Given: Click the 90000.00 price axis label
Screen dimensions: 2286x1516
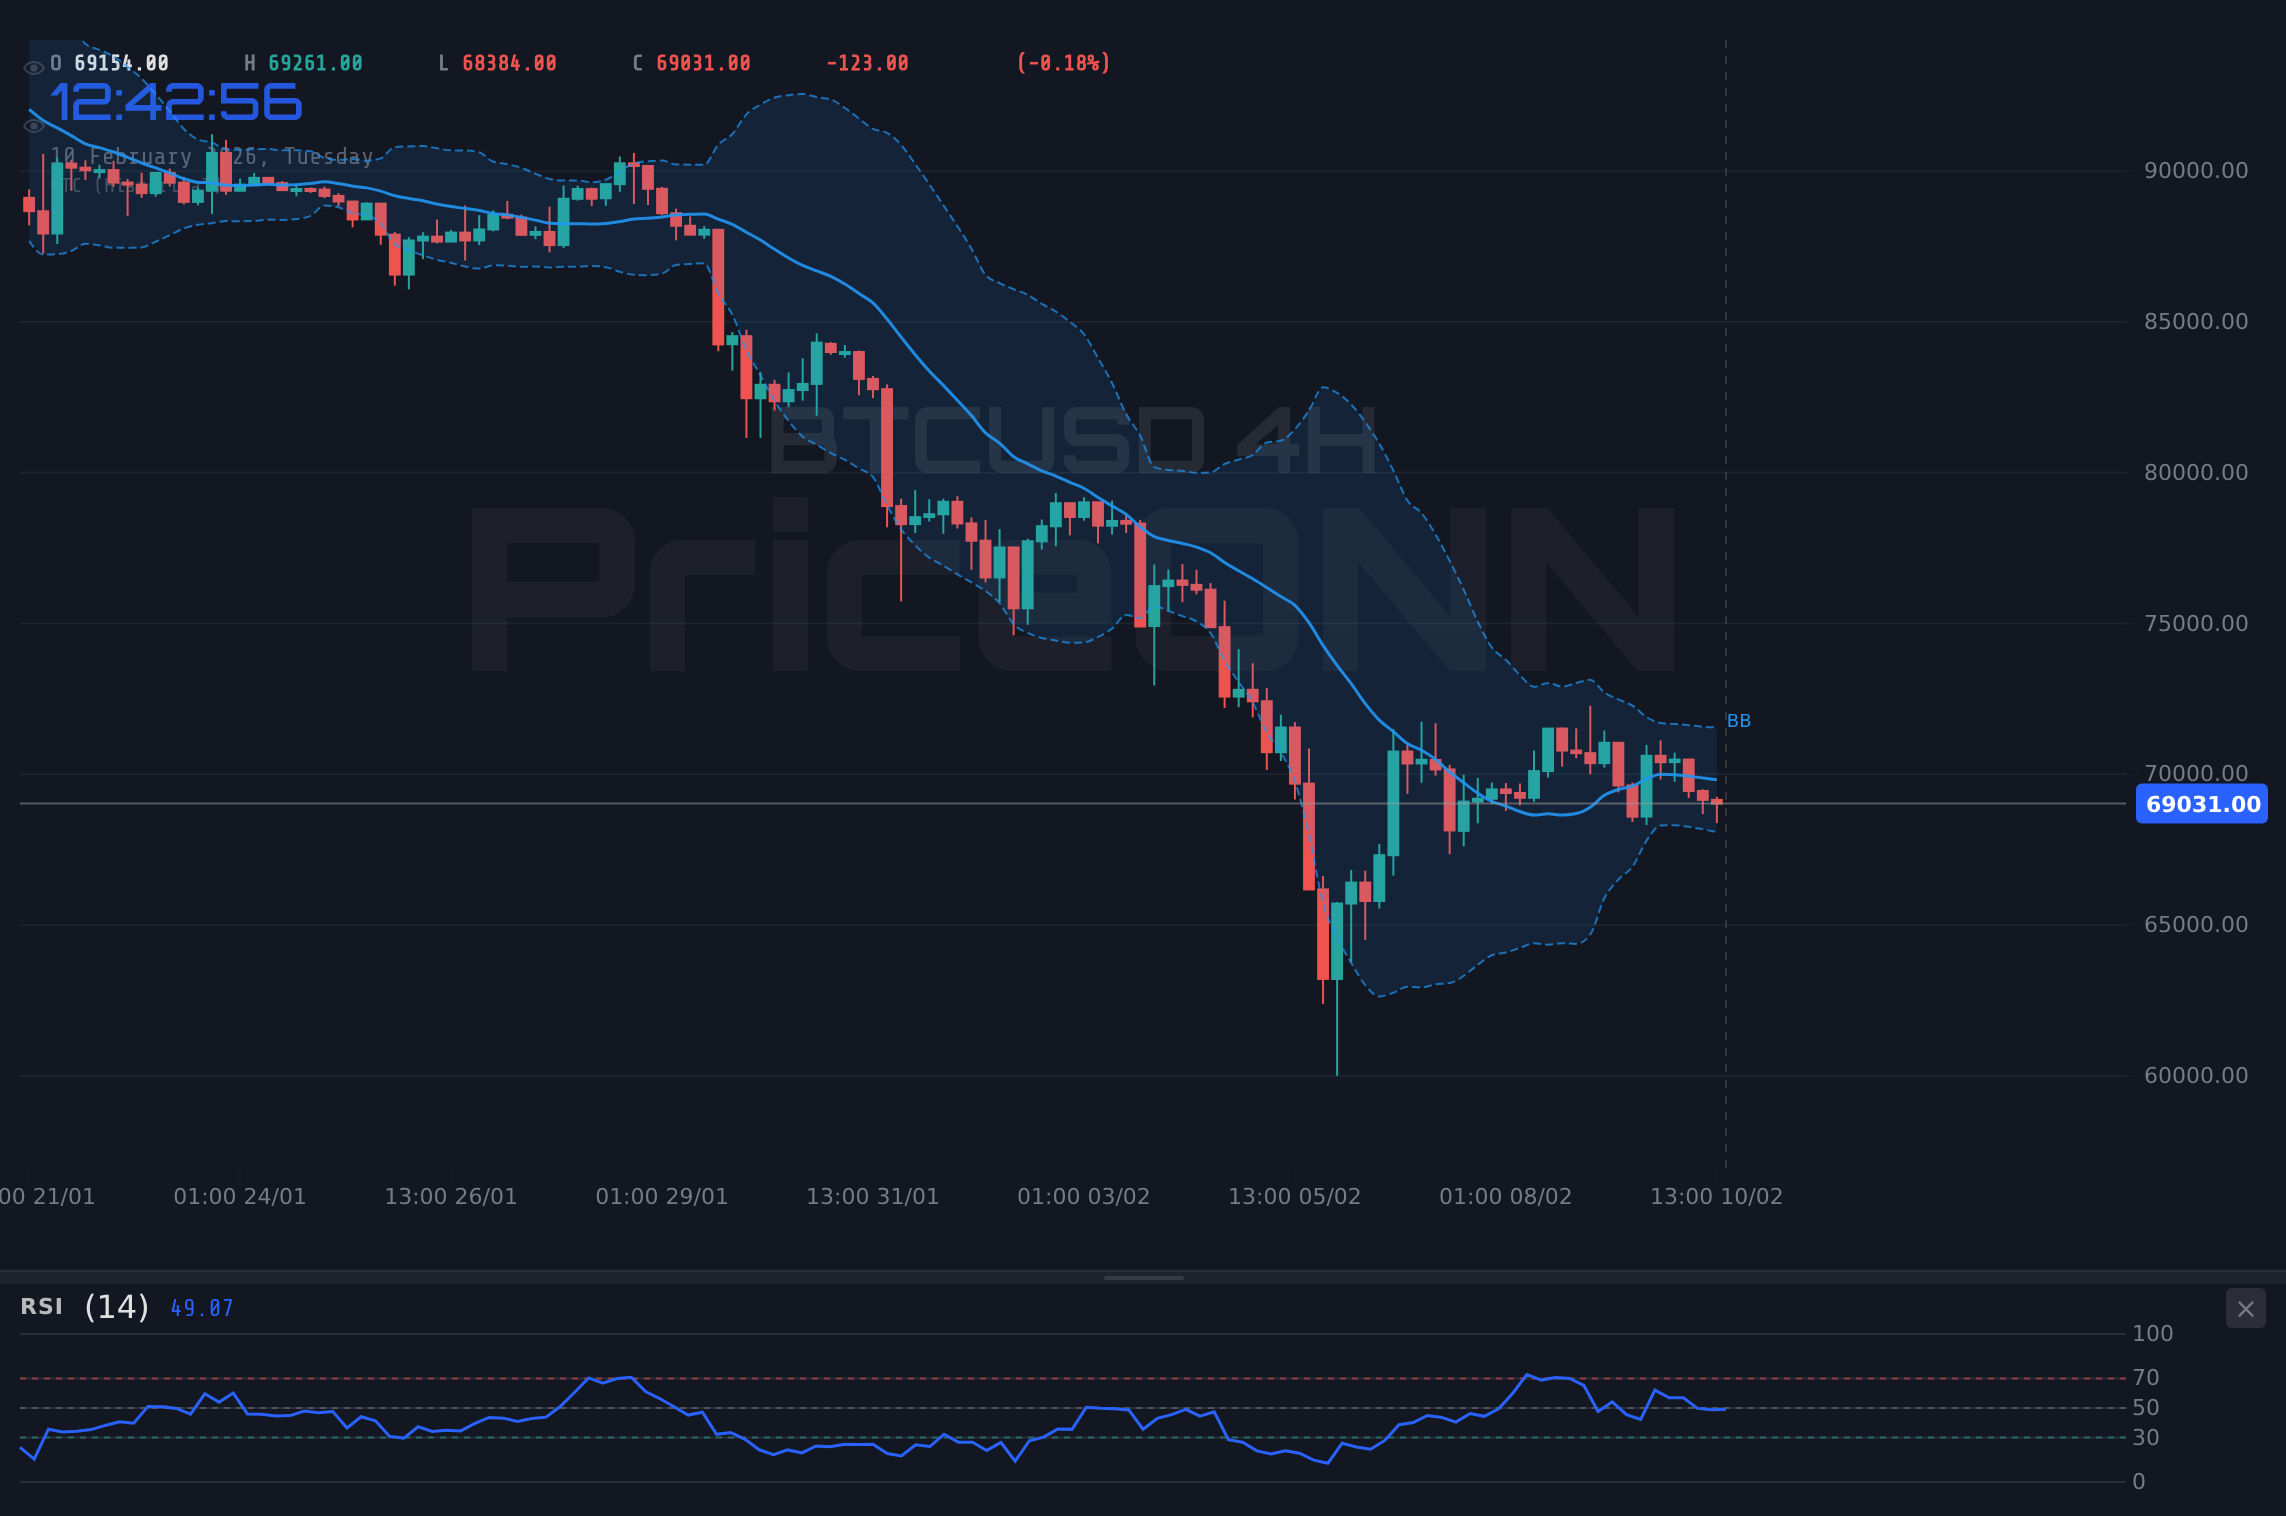Looking at the screenshot, I should [2196, 171].
